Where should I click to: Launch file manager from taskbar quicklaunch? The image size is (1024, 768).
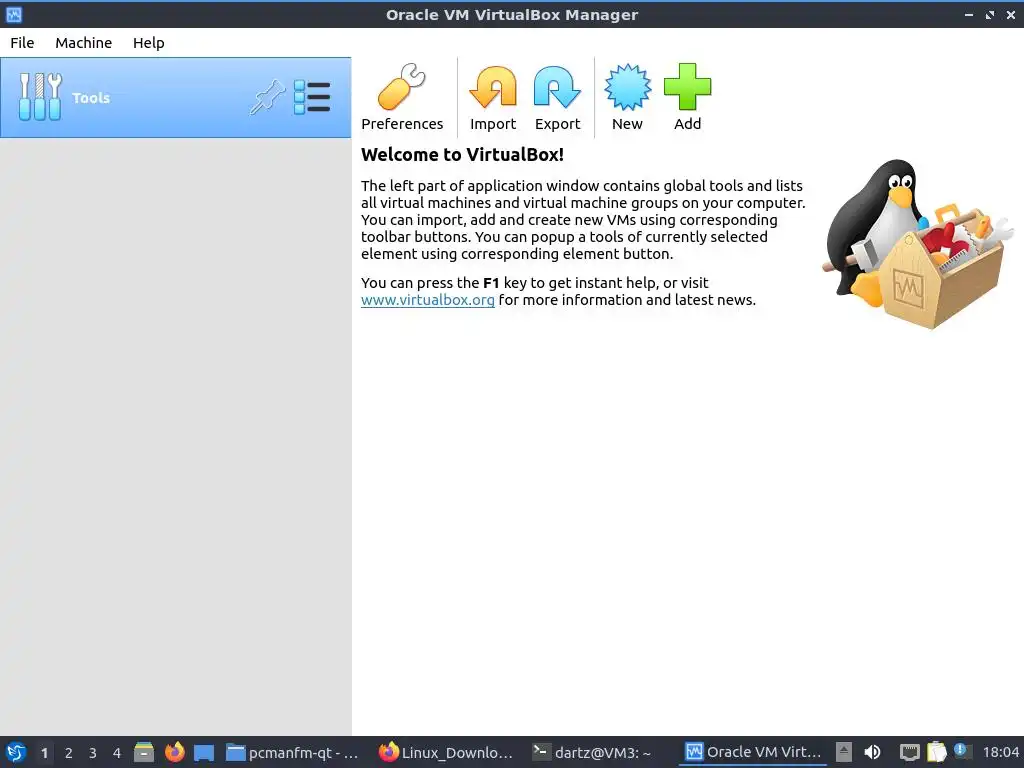pyautogui.click(x=144, y=752)
